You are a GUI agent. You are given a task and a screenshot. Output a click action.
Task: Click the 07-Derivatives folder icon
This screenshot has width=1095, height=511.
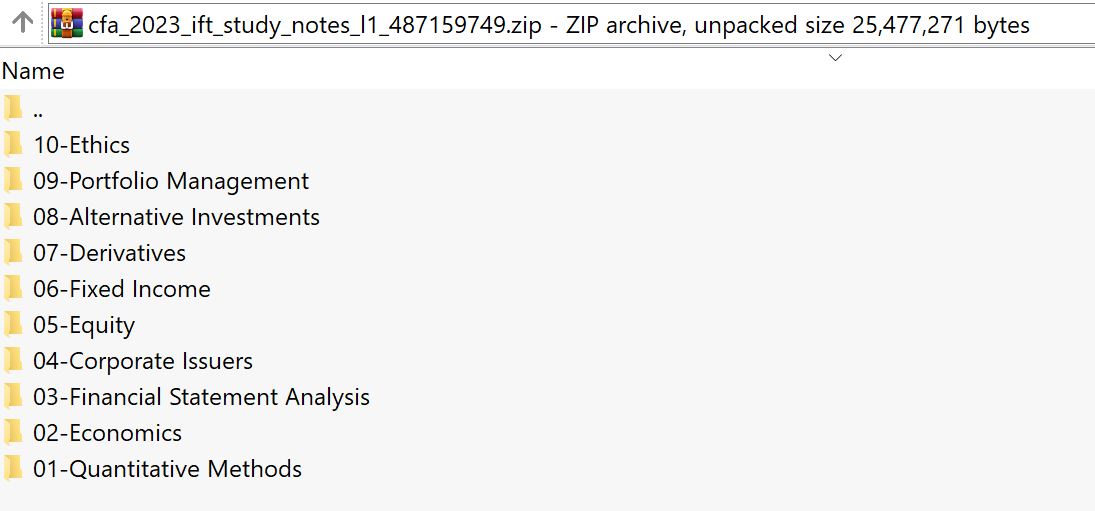point(14,253)
